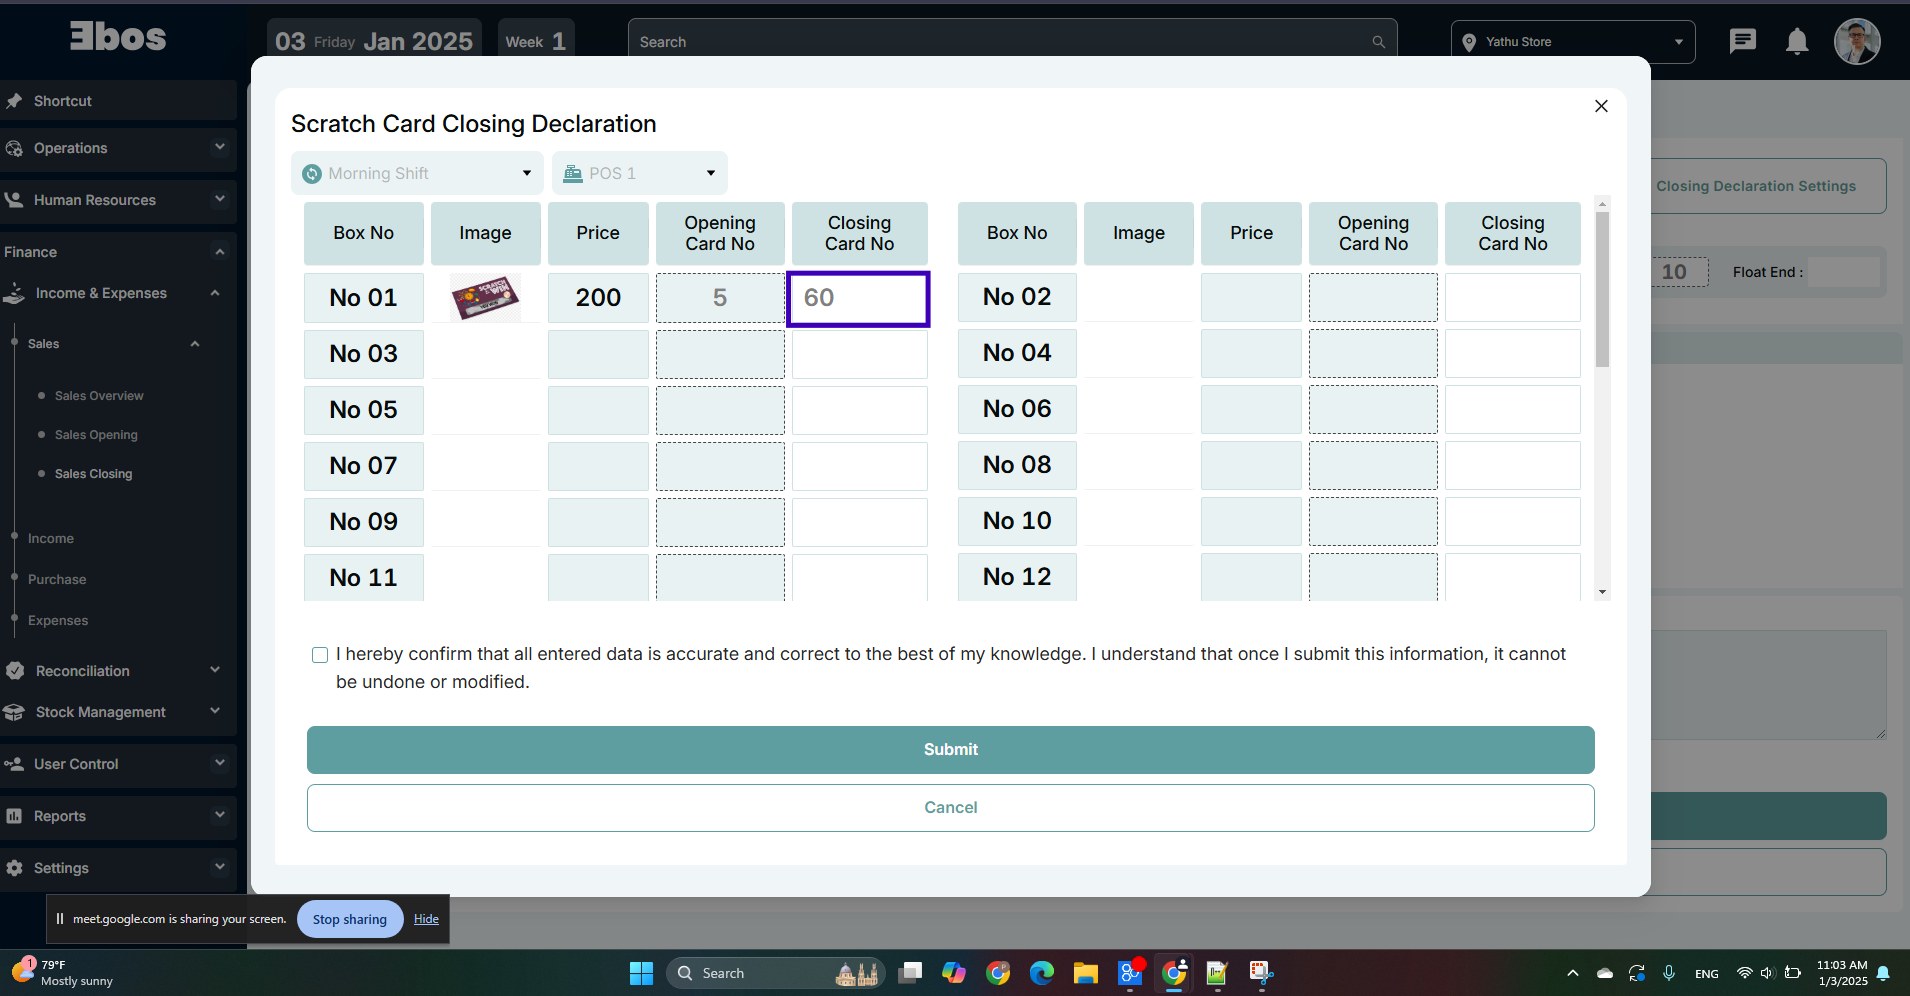Click the microphone icon in system tray
This screenshot has height=996, width=1910.
coord(1669,973)
